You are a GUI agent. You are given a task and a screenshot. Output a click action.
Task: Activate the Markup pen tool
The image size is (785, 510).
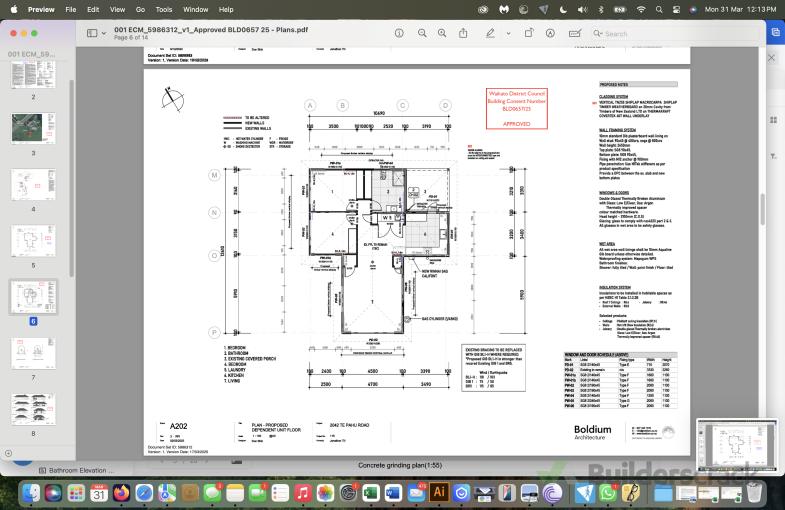[490, 33]
